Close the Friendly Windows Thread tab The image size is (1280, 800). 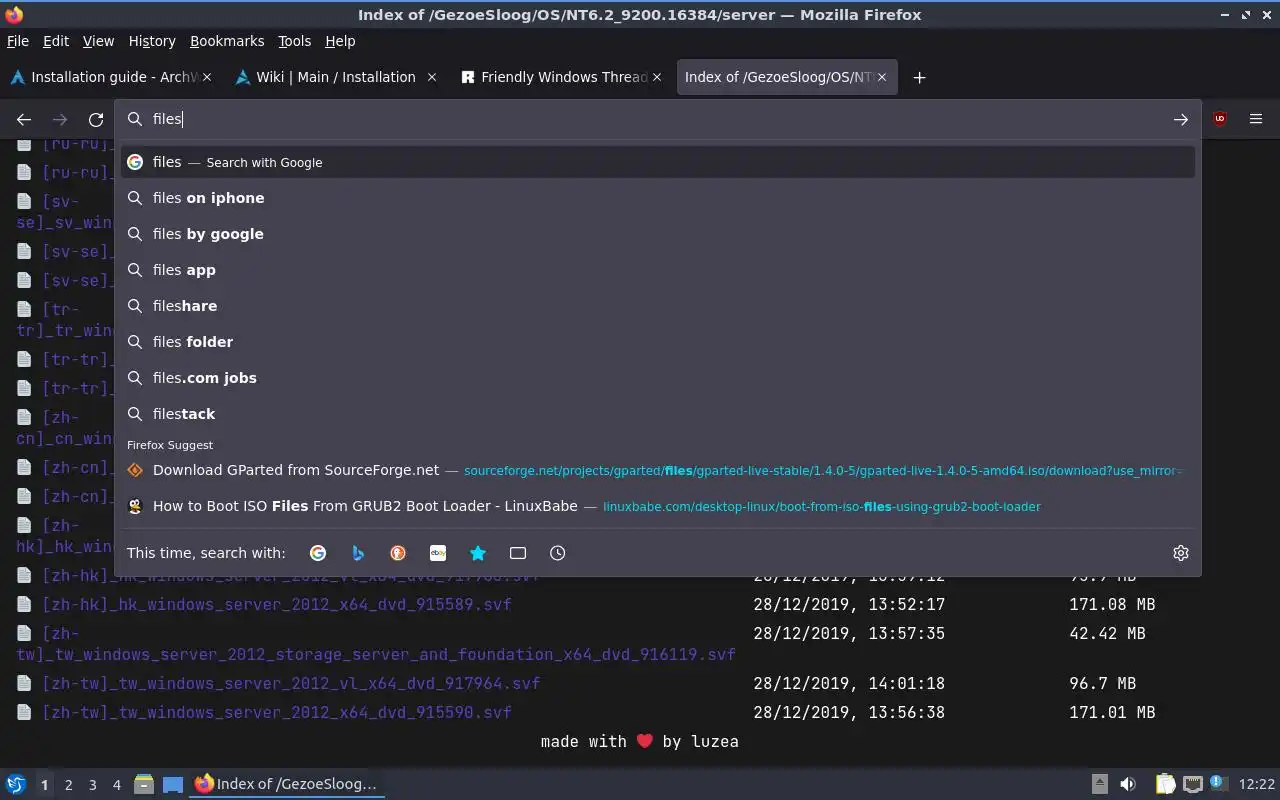[x=658, y=77]
